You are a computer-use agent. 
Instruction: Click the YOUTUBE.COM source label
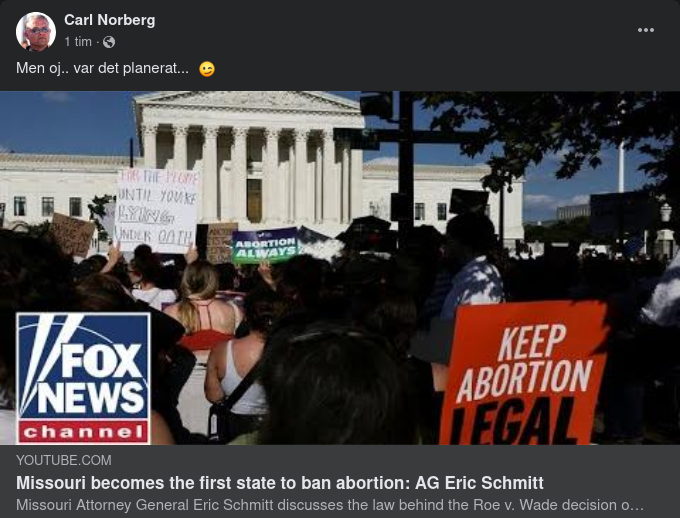(x=64, y=460)
